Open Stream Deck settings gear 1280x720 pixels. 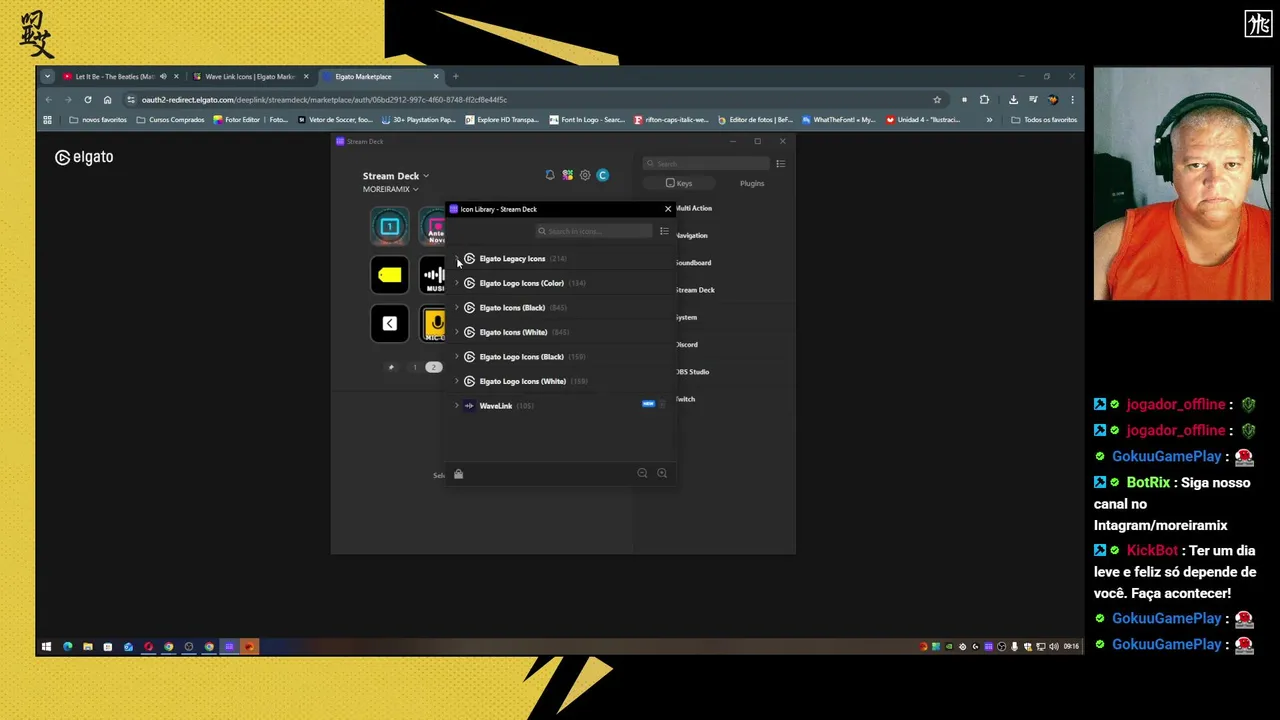[585, 175]
